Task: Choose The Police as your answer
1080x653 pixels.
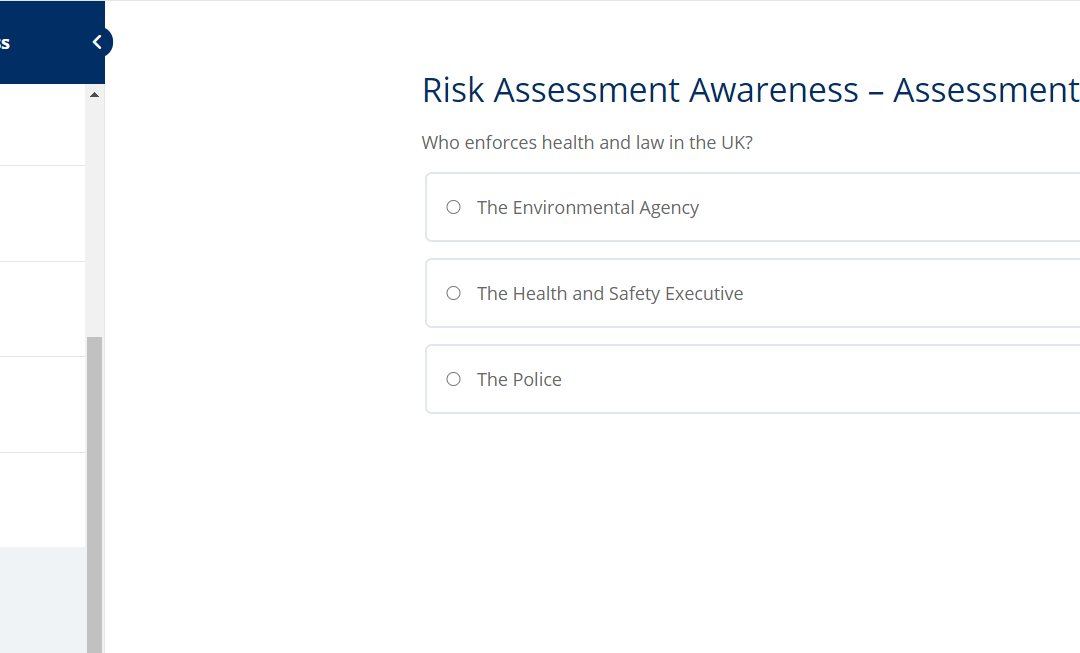Action: [x=453, y=379]
